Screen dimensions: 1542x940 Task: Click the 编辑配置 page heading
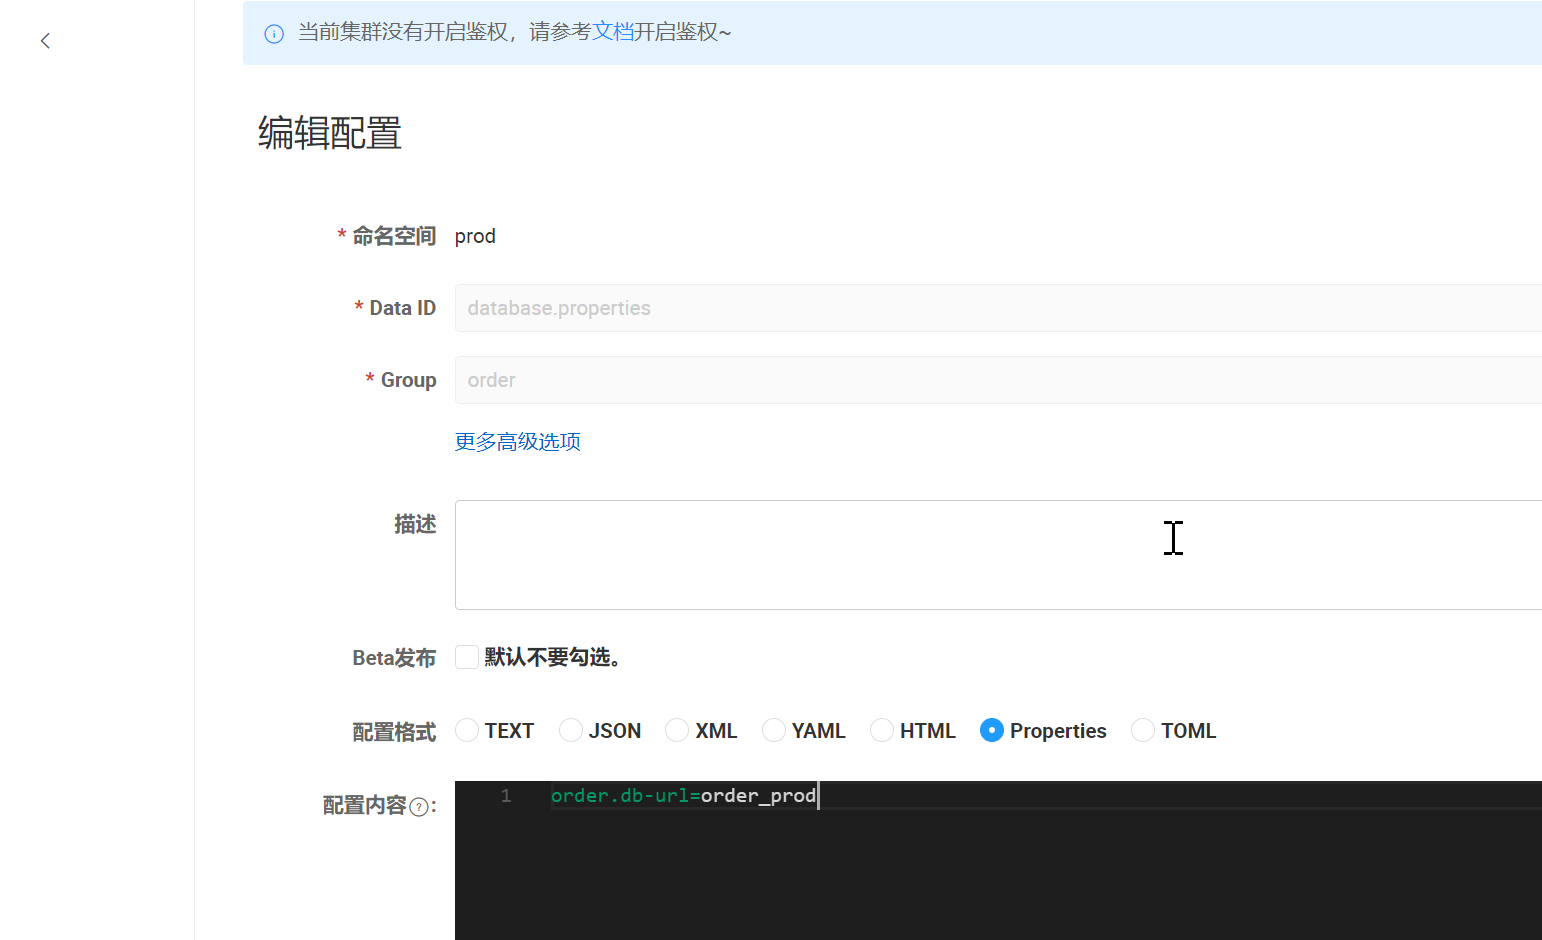330,133
